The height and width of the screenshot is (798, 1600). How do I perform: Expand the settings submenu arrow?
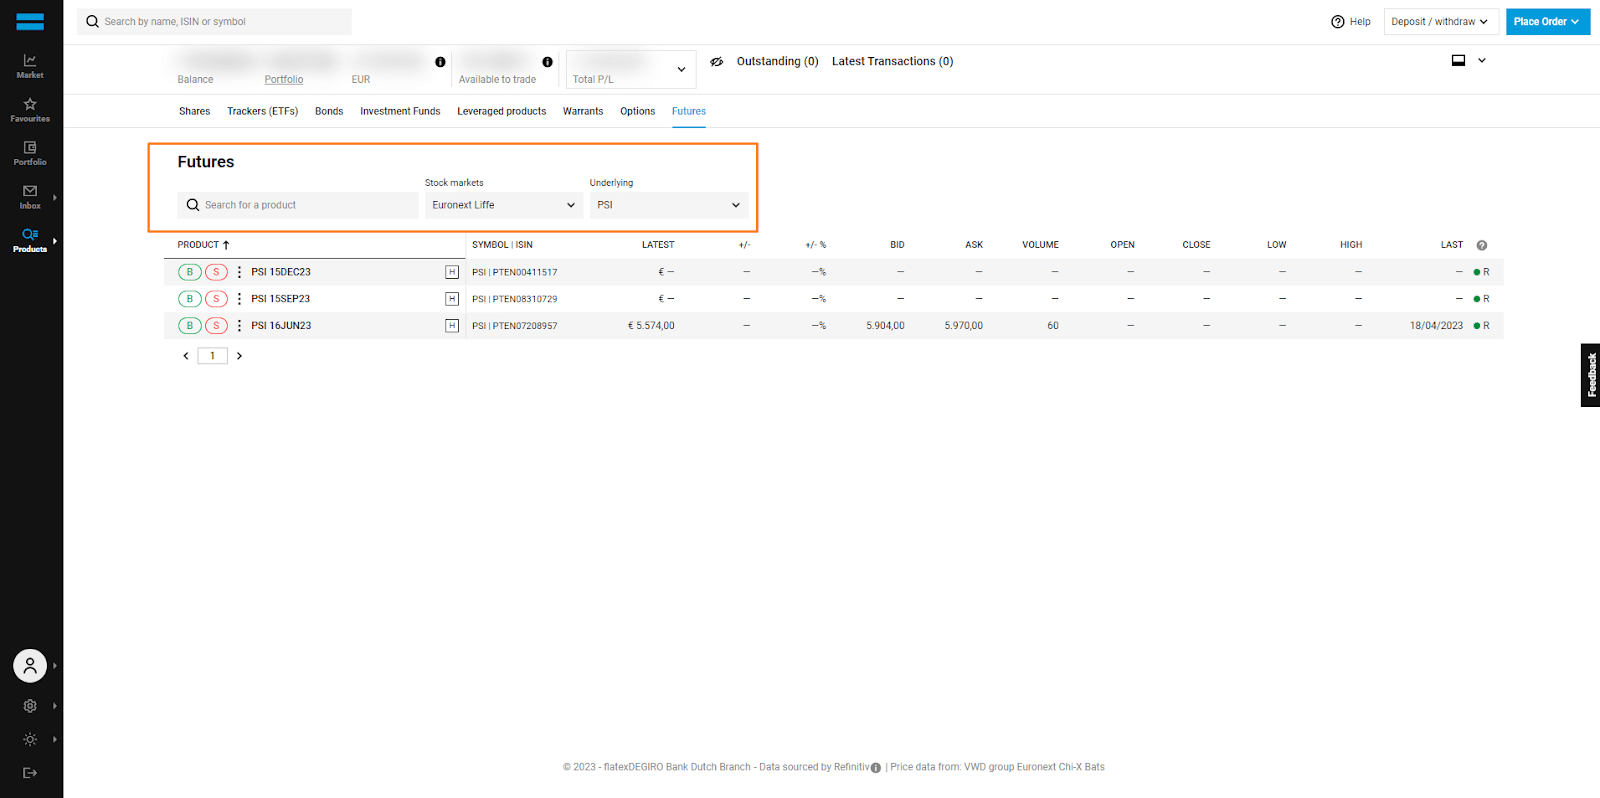tap(55, 706)
